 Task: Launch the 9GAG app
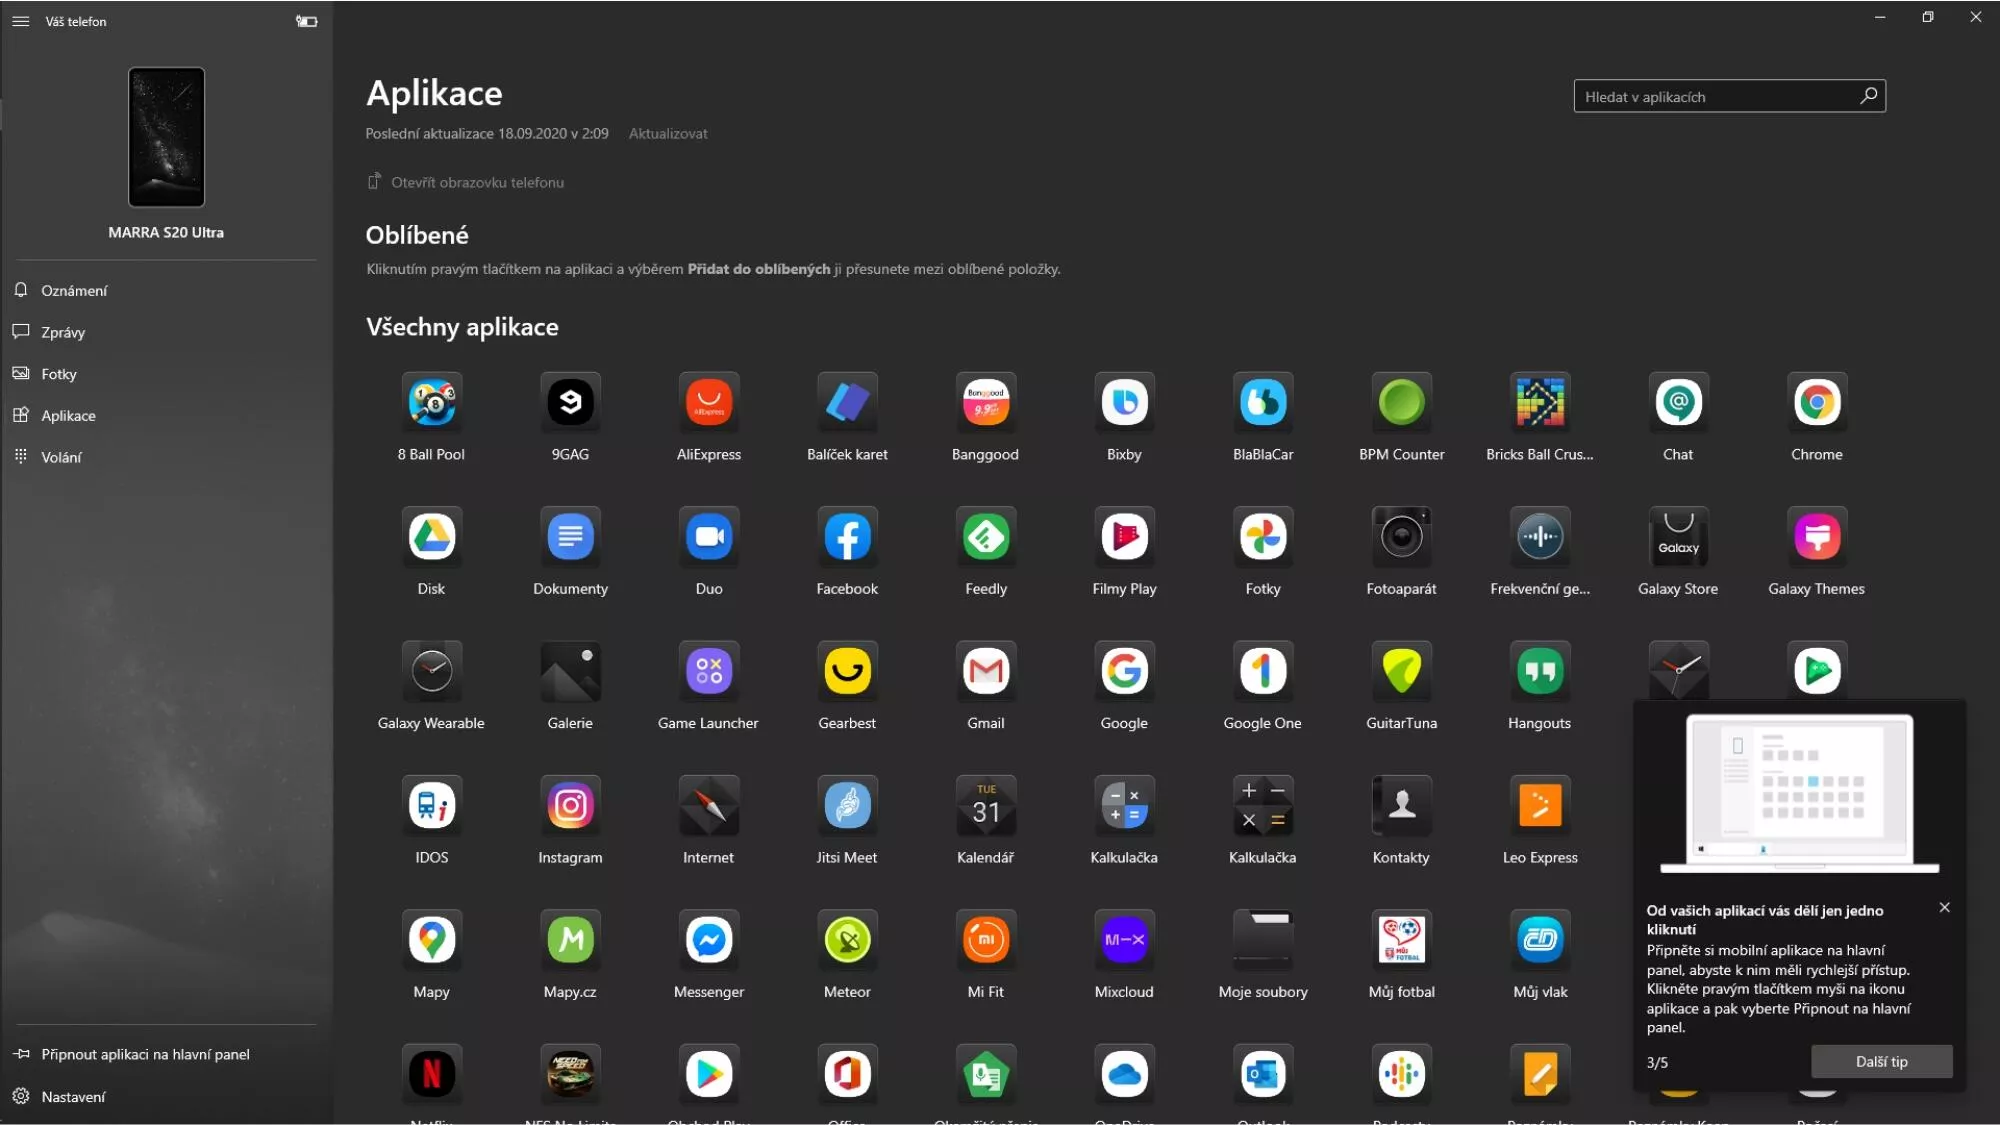point(570,402)
